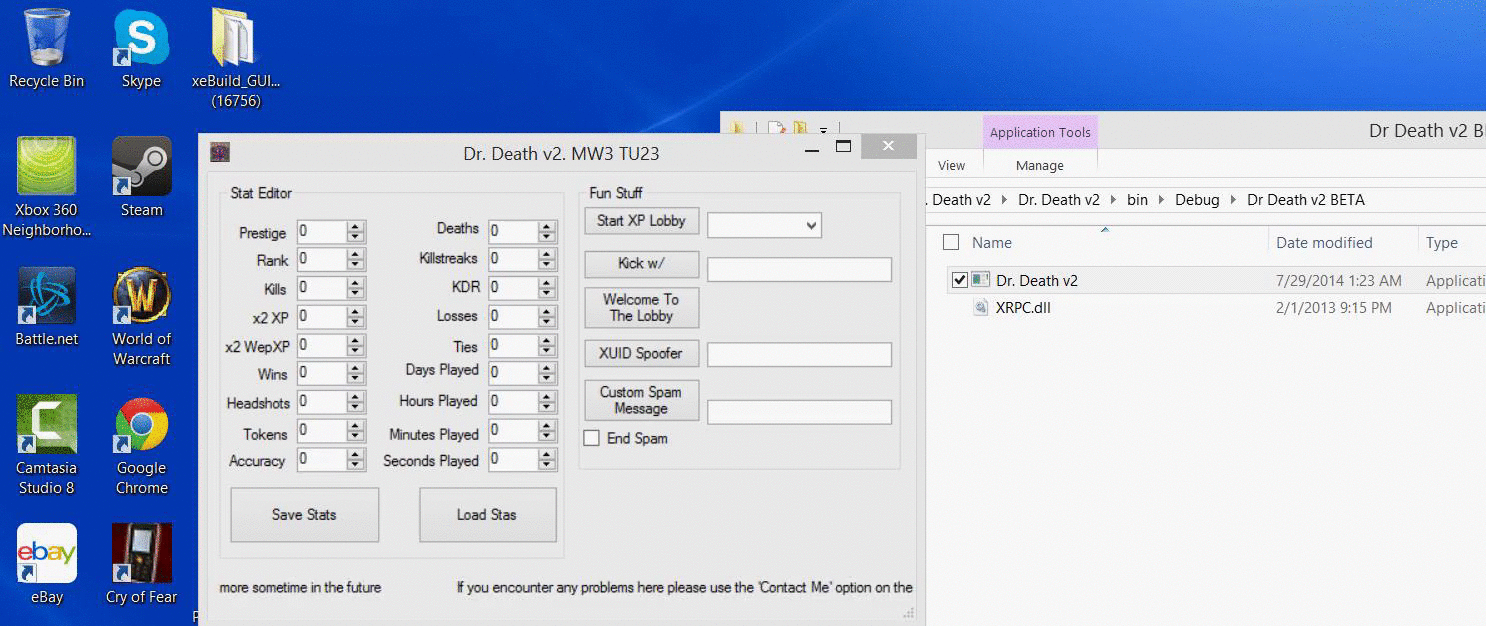1486x626 pixels.
Task: Launch Google Chrome from the desktop
Action: pos(141,425)
